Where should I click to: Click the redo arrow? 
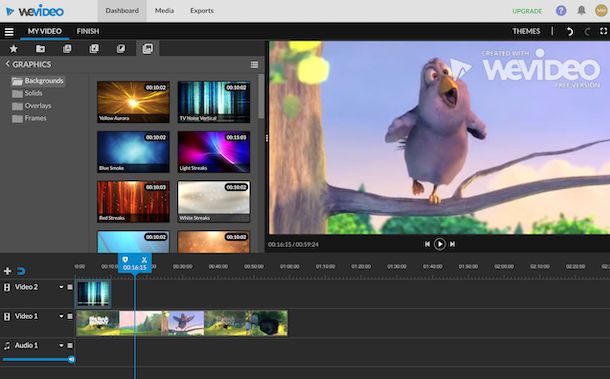[x=587, y=32]
